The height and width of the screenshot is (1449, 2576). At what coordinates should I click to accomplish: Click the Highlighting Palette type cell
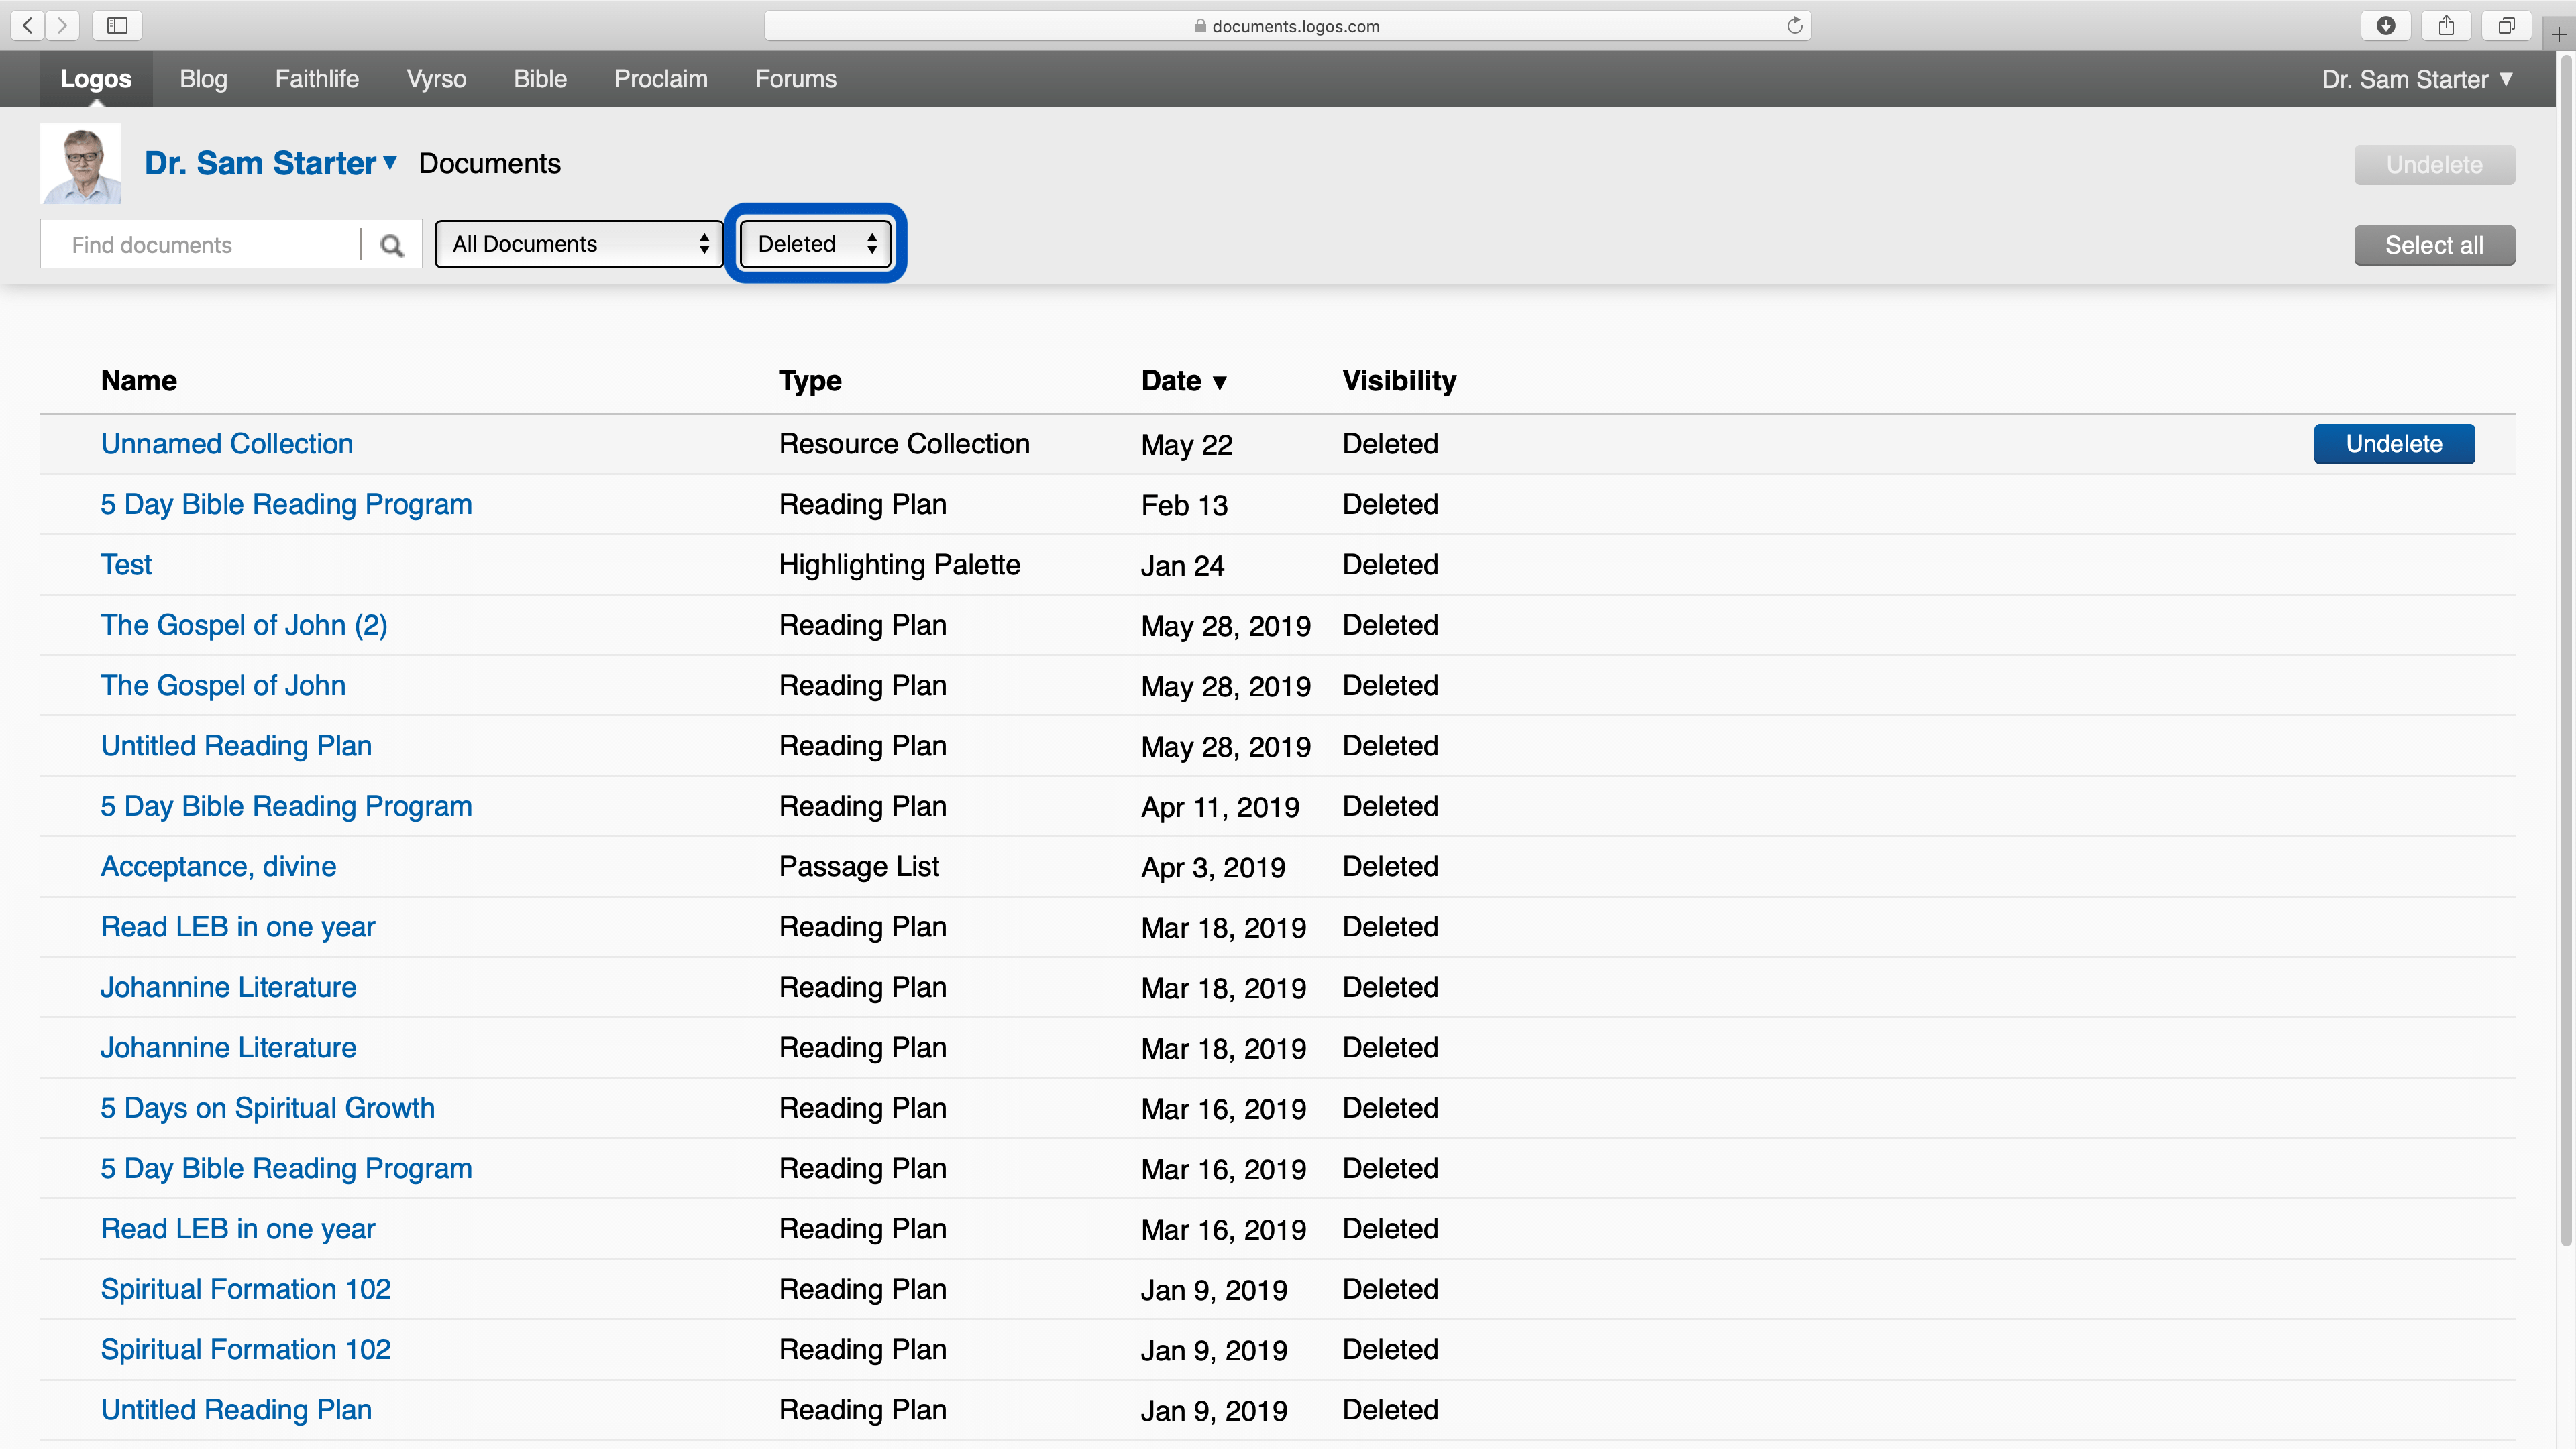coord(899,565)
